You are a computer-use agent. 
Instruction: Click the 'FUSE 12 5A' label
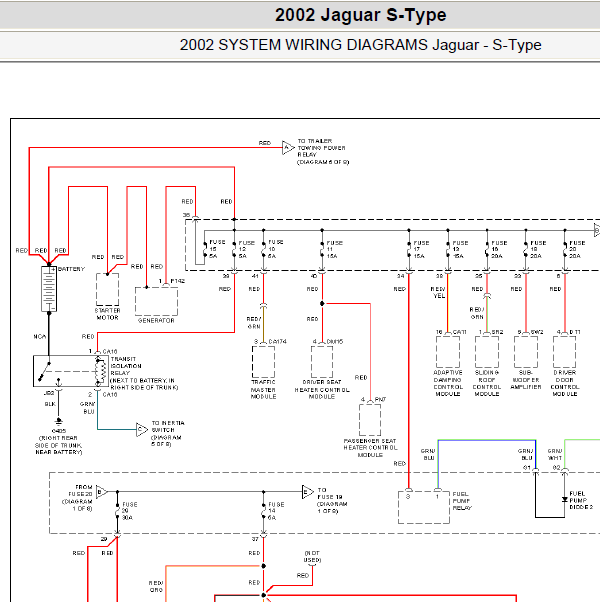[246, 250]
